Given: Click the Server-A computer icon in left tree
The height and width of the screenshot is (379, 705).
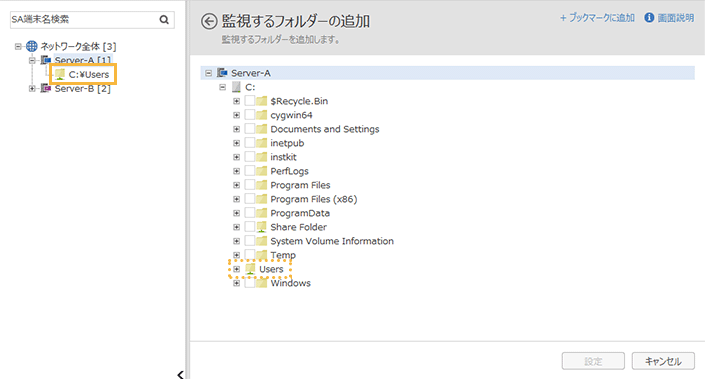Looking at the screenshot, I should [x=45, y=60].
